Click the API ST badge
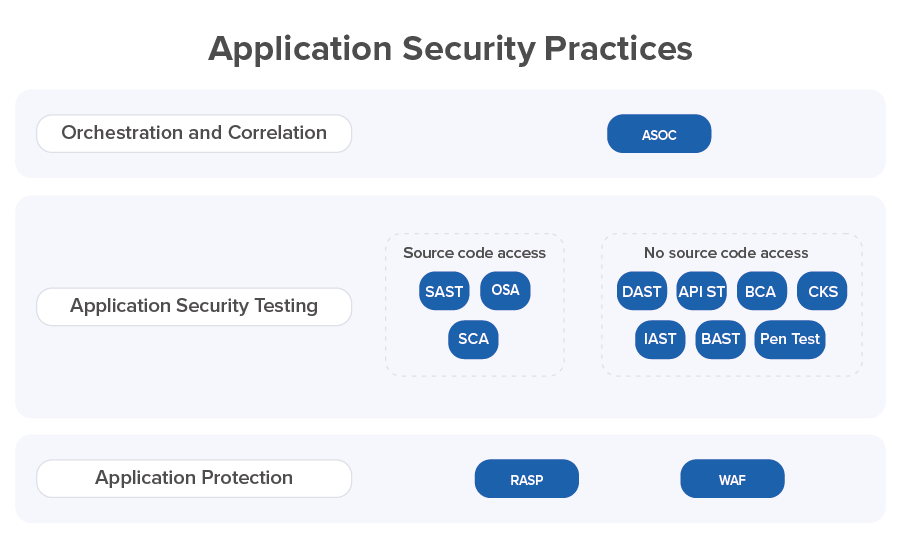901x551 pixels. coord(702,291)
